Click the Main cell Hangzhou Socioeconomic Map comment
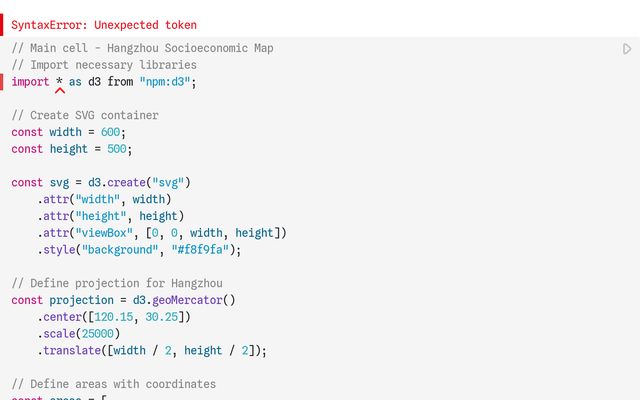Screen dimensions: 640x400 [x=142, y=48]
